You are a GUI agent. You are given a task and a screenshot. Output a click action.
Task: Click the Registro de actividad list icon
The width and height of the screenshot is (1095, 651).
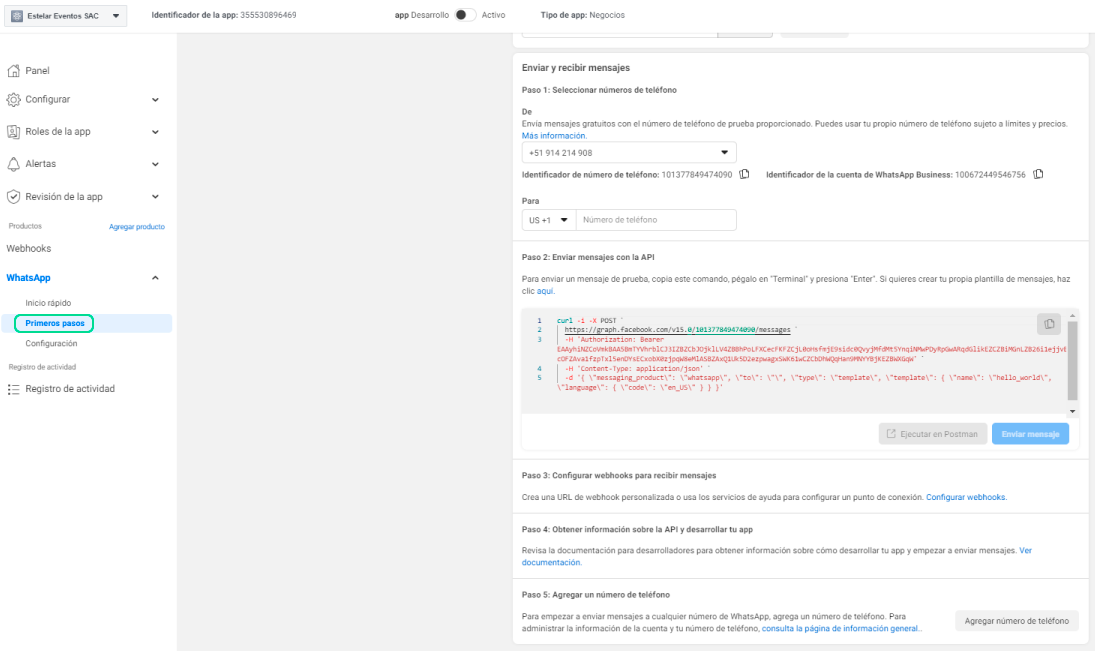(x=14, y=389)
